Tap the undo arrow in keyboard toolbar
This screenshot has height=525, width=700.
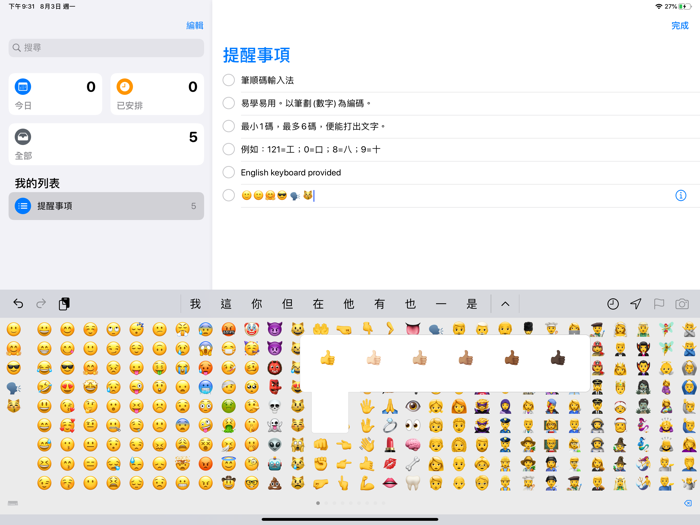click(x=18, y=304)
